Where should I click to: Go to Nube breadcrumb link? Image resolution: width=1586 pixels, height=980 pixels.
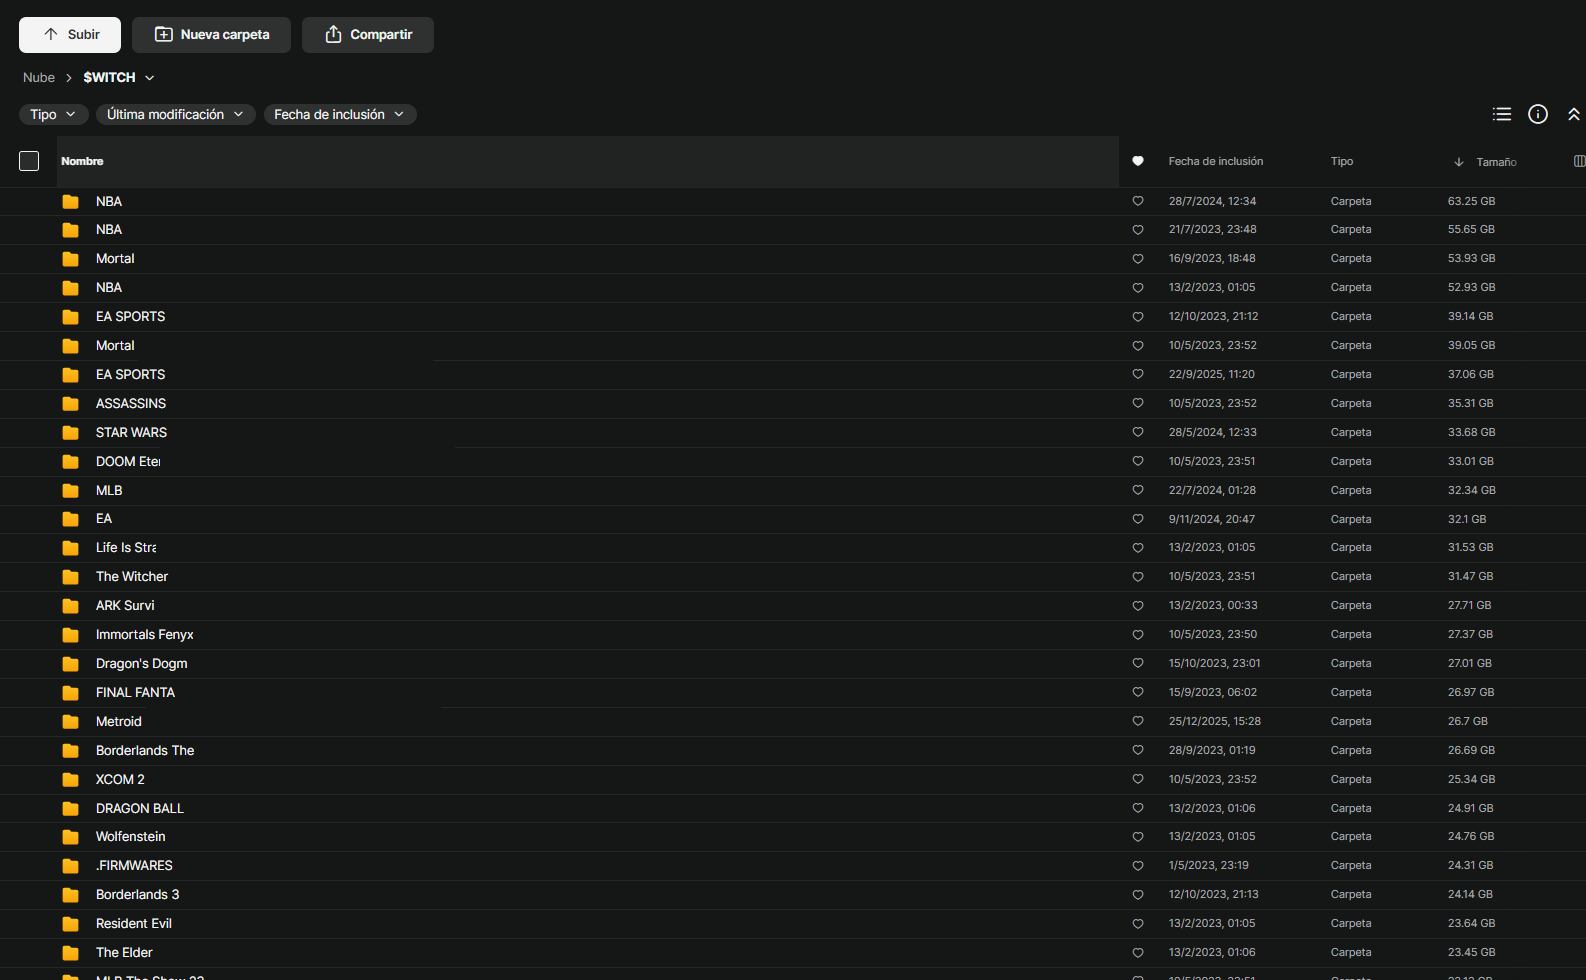(39, 78)
